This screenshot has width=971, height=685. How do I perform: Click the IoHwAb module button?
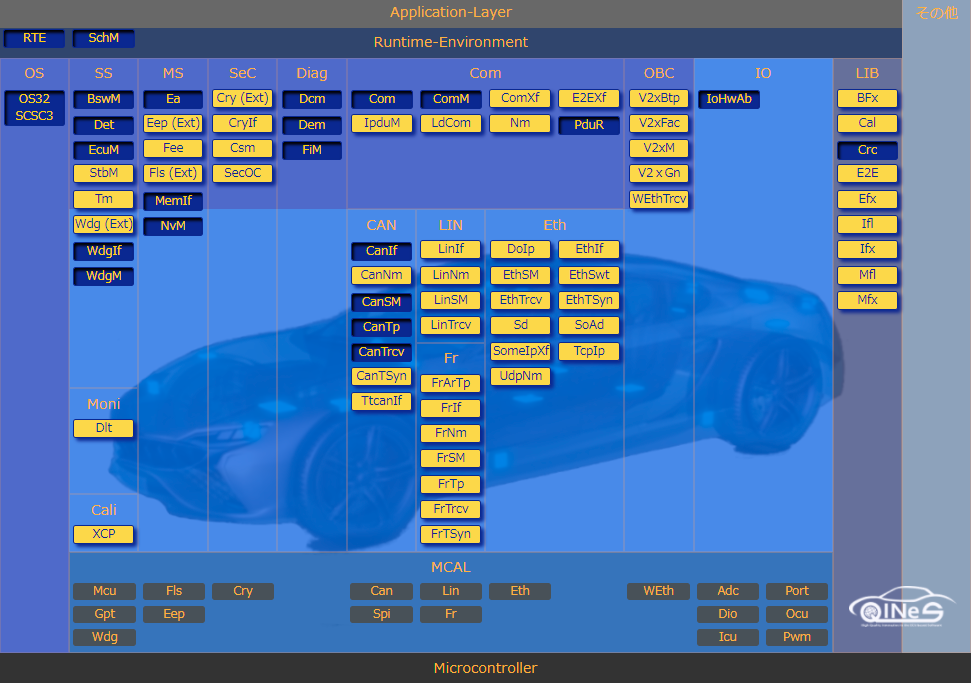pos(729,99)
